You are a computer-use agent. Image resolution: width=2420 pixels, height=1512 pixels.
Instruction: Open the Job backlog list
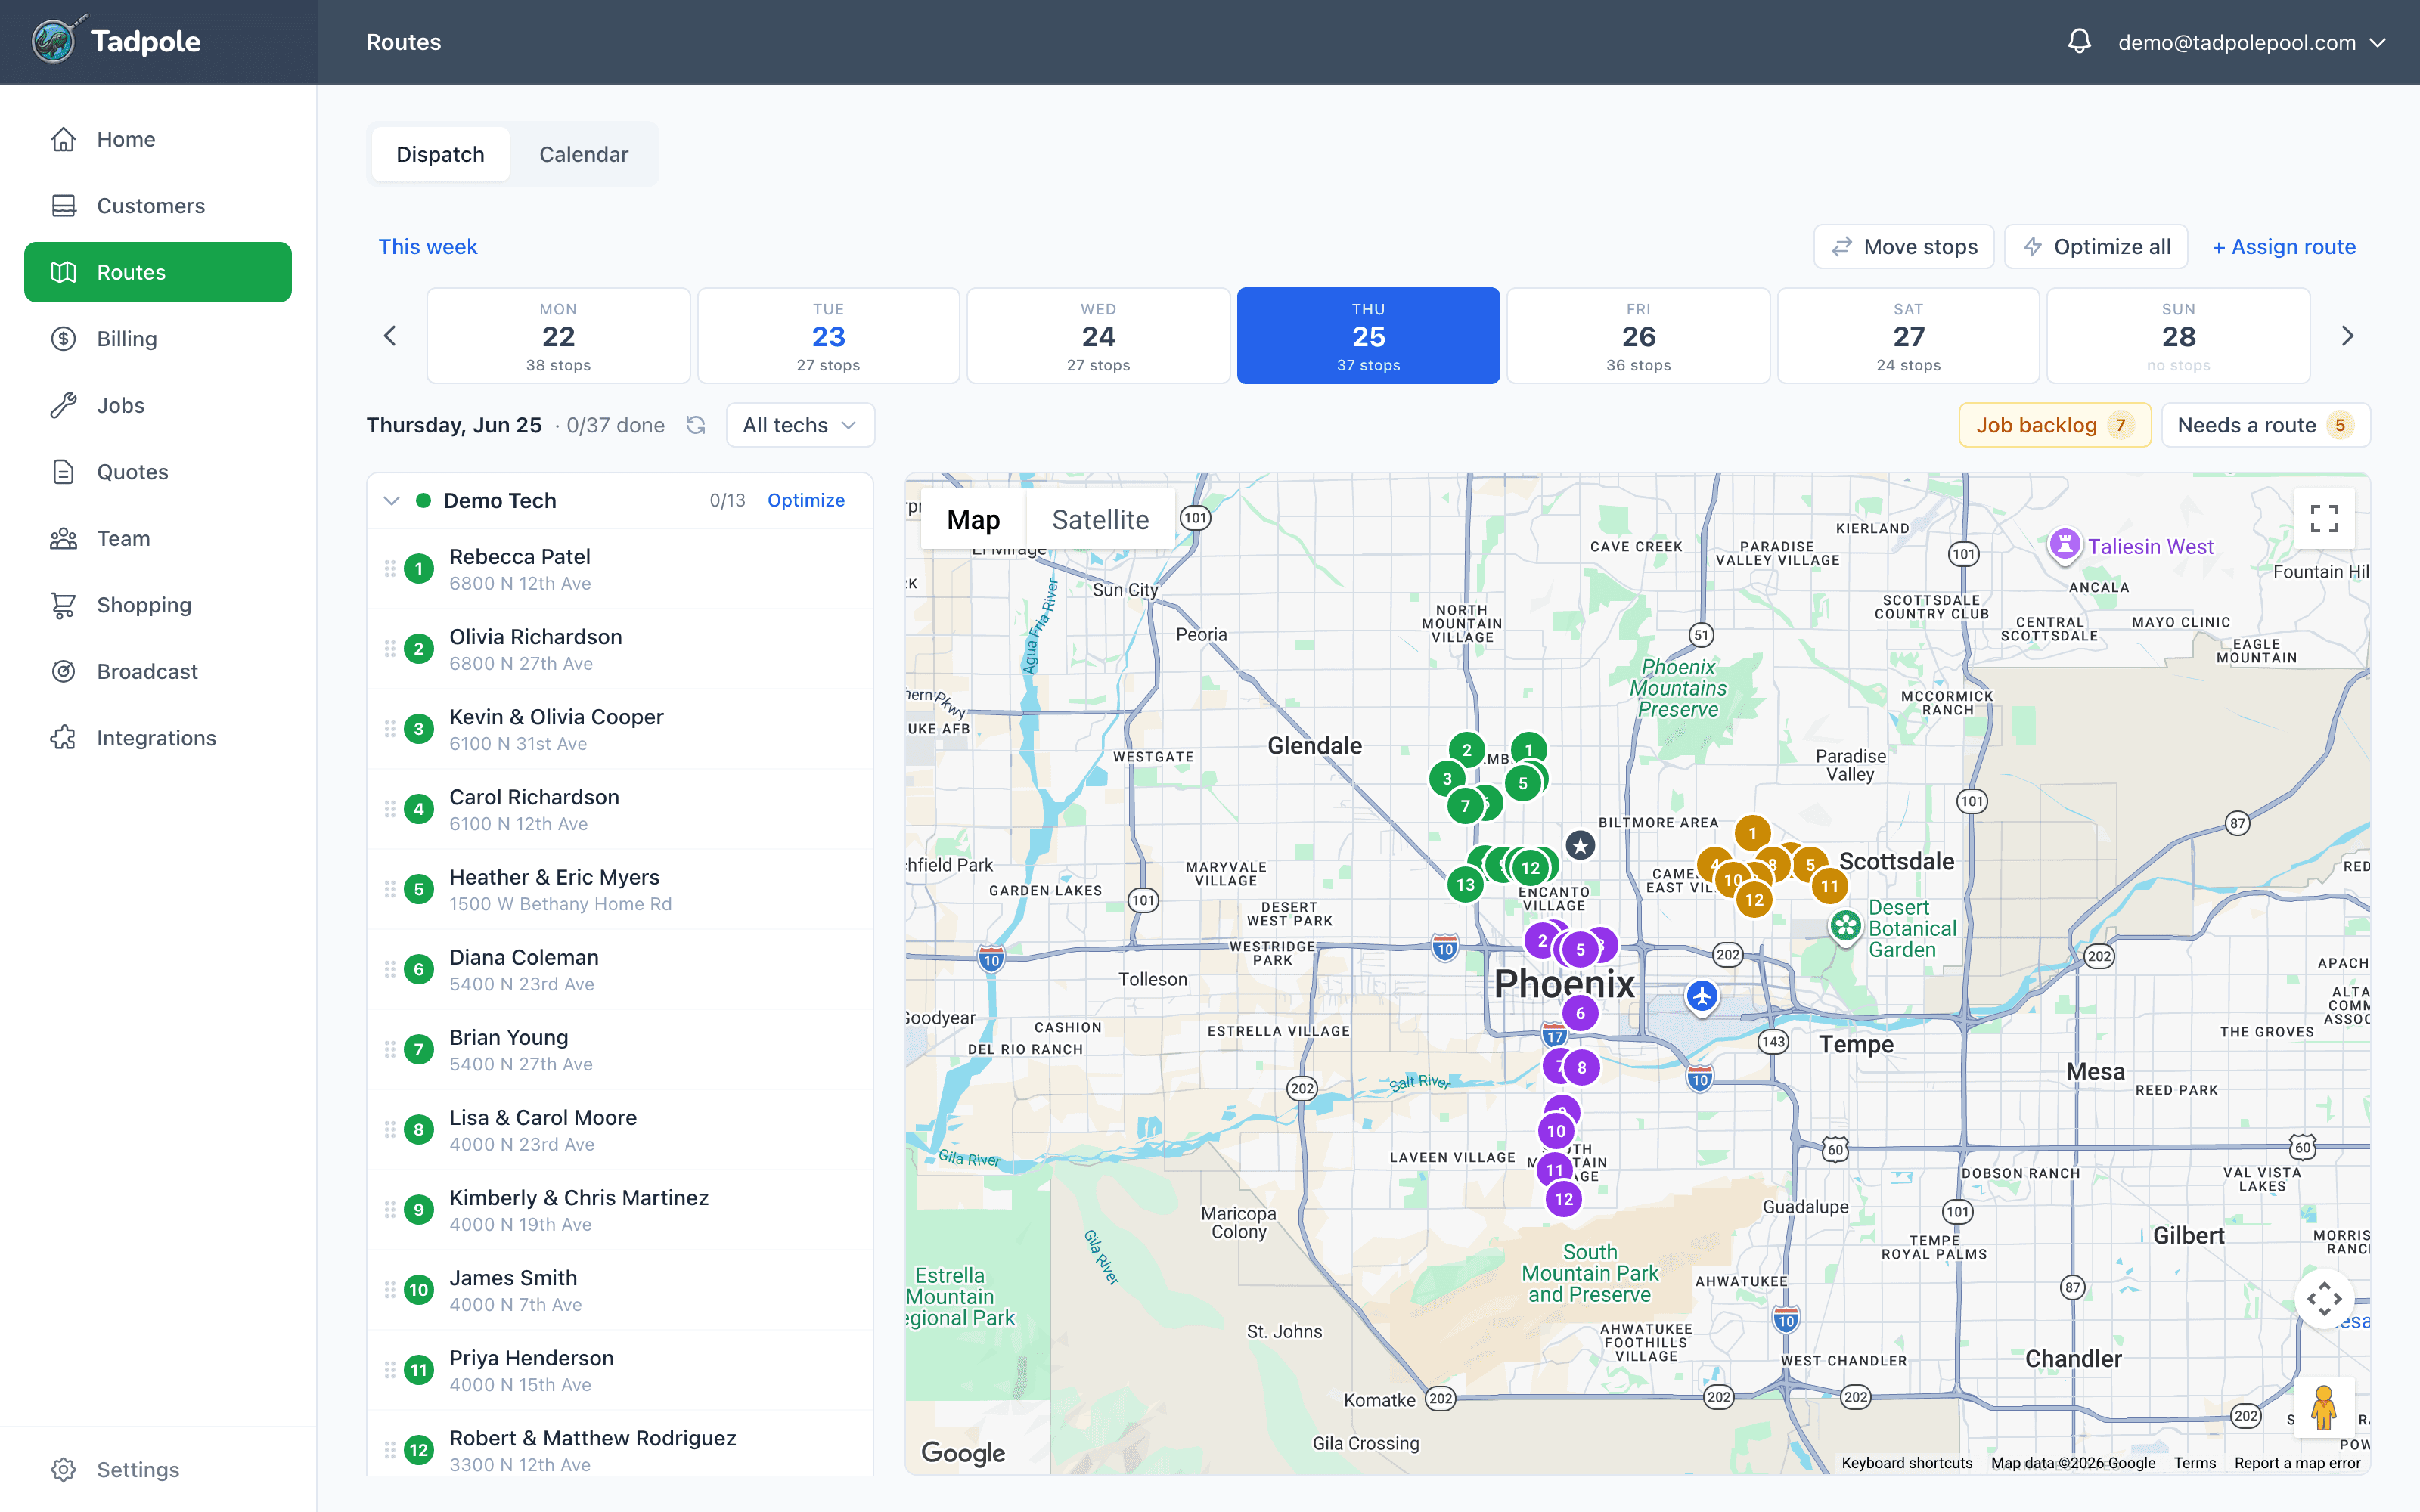click(x=2055, y=425)
